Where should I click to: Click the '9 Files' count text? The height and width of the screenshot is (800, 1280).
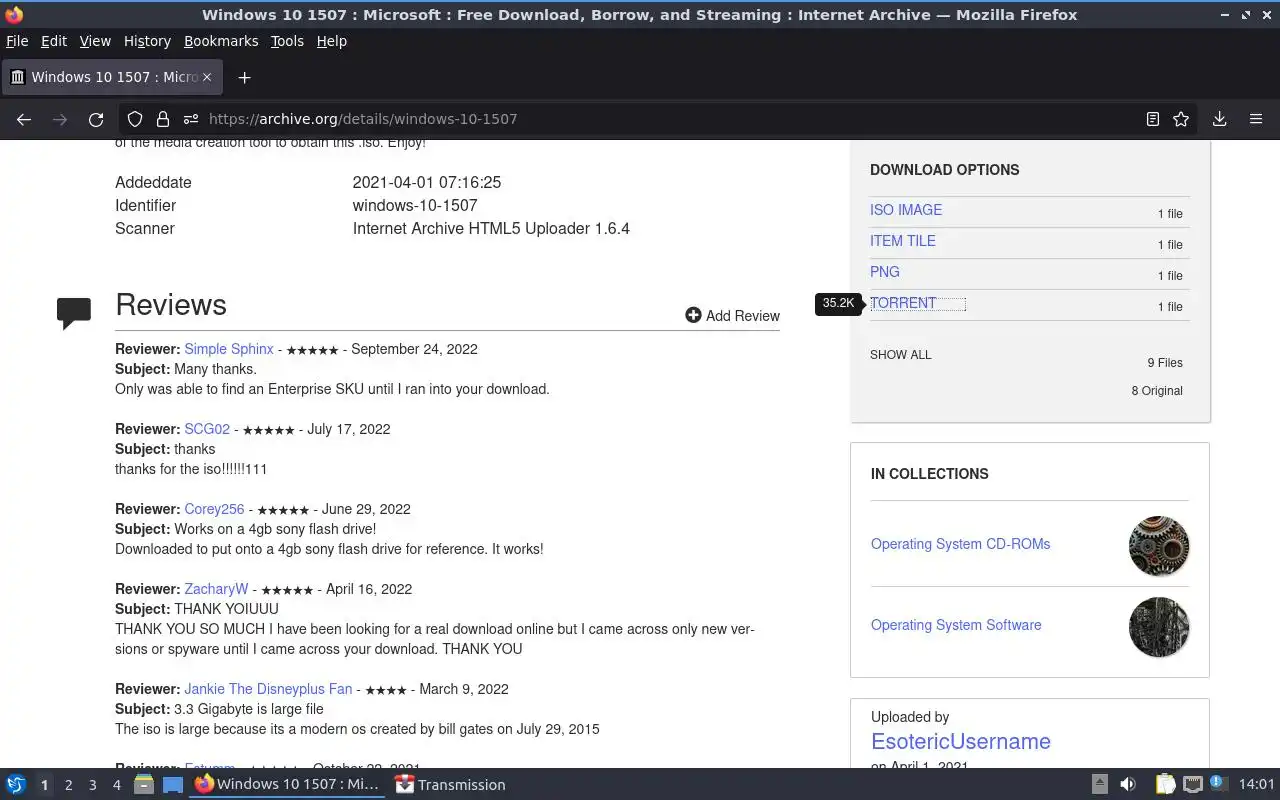click(x=1165, y=363)
